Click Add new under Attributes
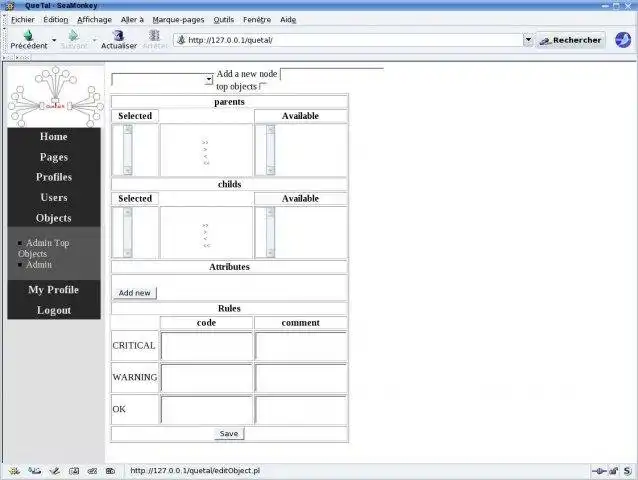638x480 pixels. click(x=134, y=293)
